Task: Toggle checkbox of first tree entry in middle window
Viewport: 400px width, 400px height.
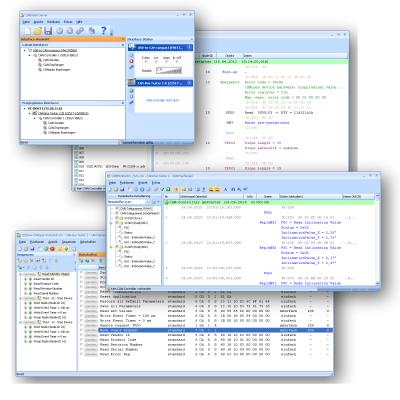Action: [x=117, y=208]
